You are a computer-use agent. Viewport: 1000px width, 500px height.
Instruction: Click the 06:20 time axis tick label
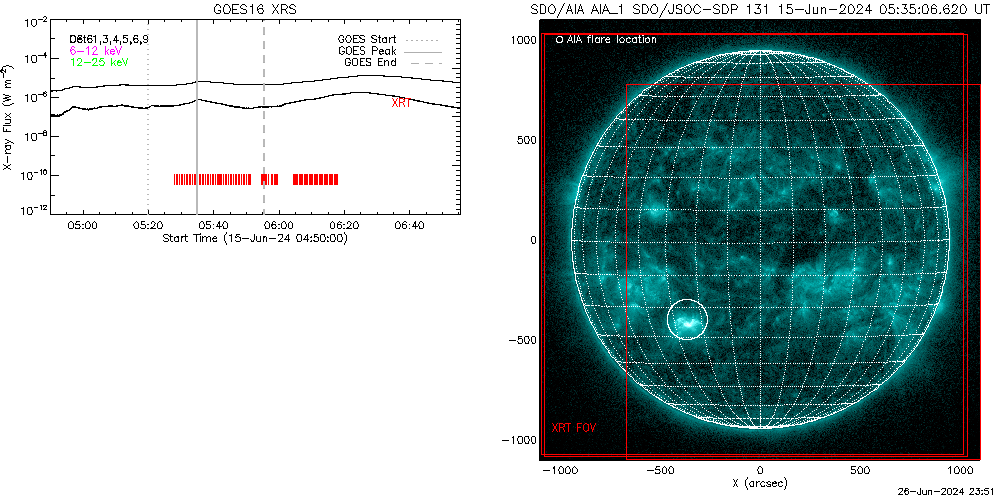(x=343, y=225)
